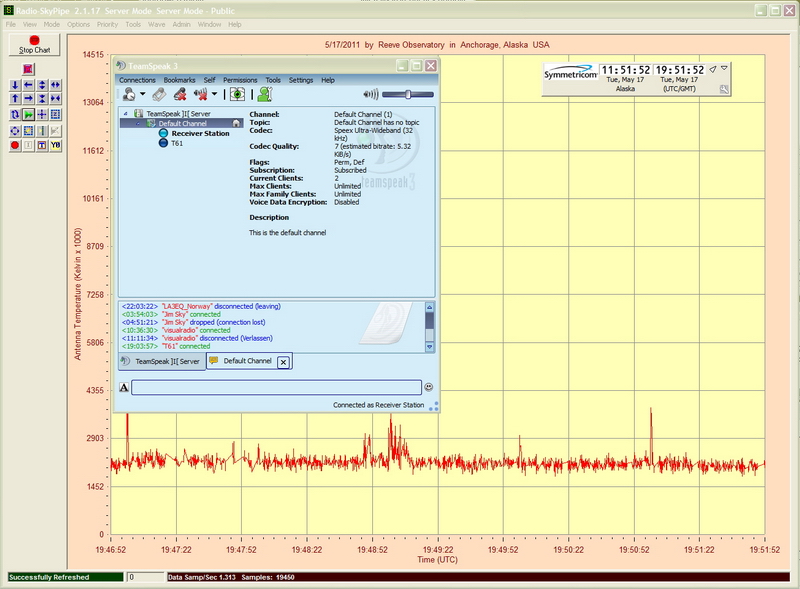
Task: Open the Help menu in TeamSpeak
Action: [328, 80]
